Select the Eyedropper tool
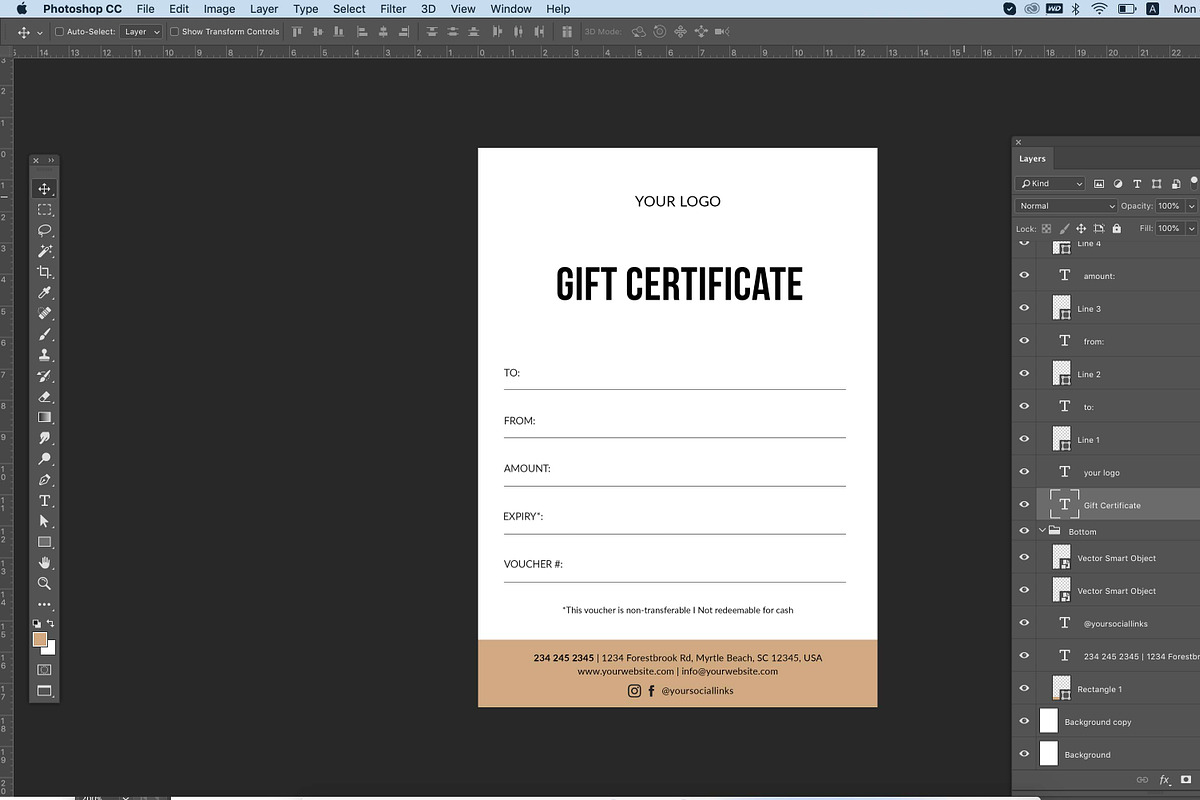The width and height of the screenshot is (1200, 800). point(44,293)
